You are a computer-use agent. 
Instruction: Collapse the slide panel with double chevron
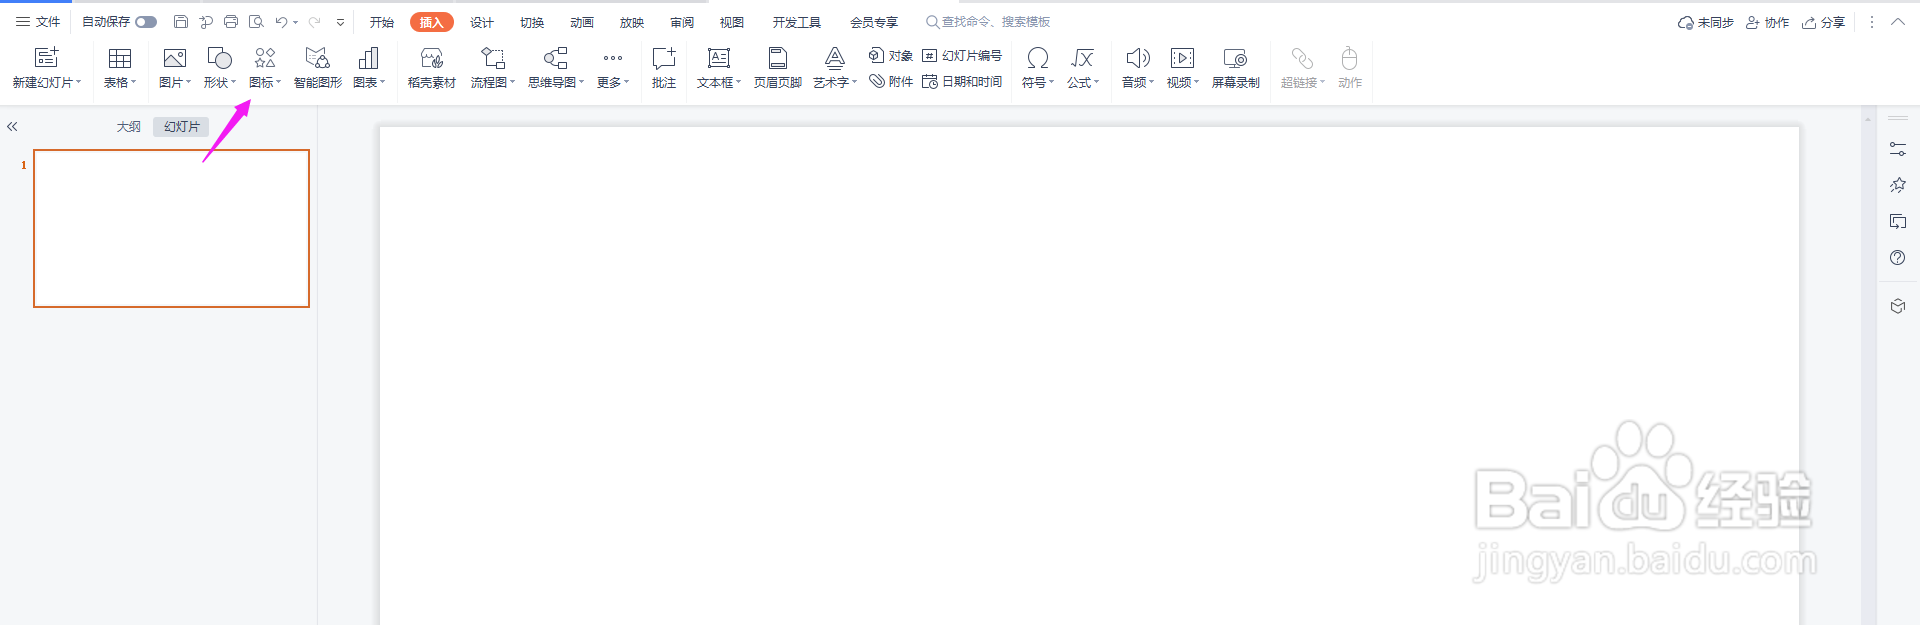click(x=12, y=127)
